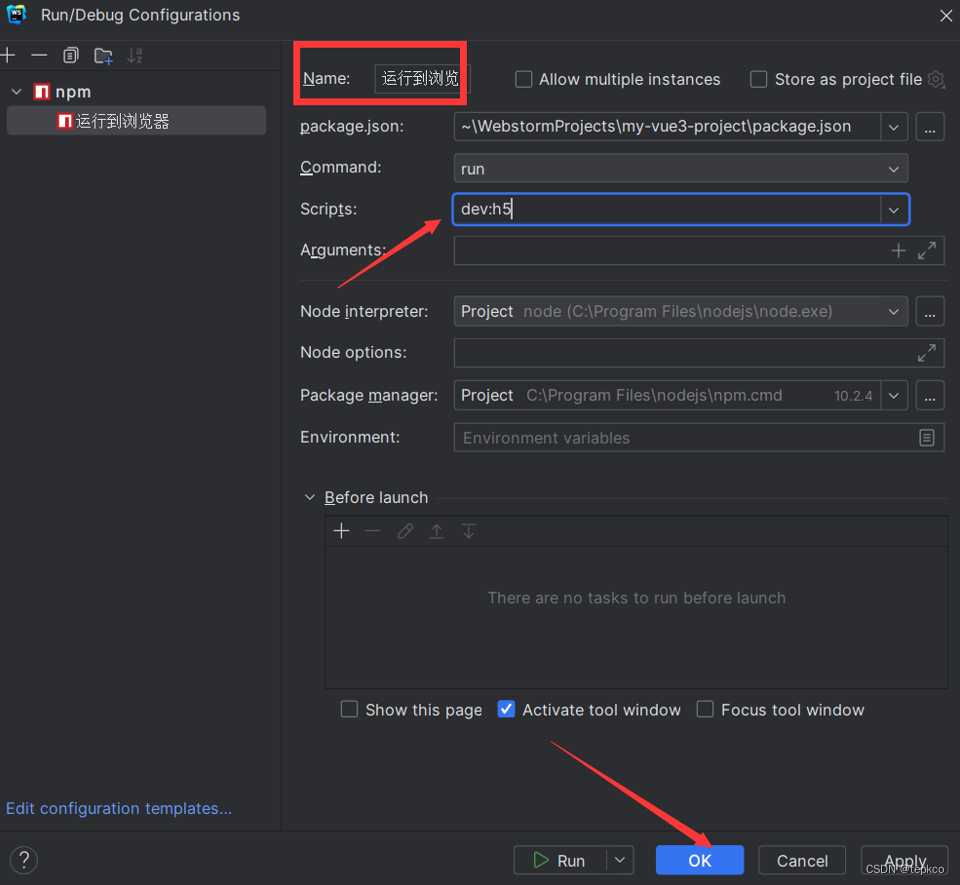This screenshot has width=960, height=885.
Task: Confirm with the OK button
Action: [x=700, y=861]
